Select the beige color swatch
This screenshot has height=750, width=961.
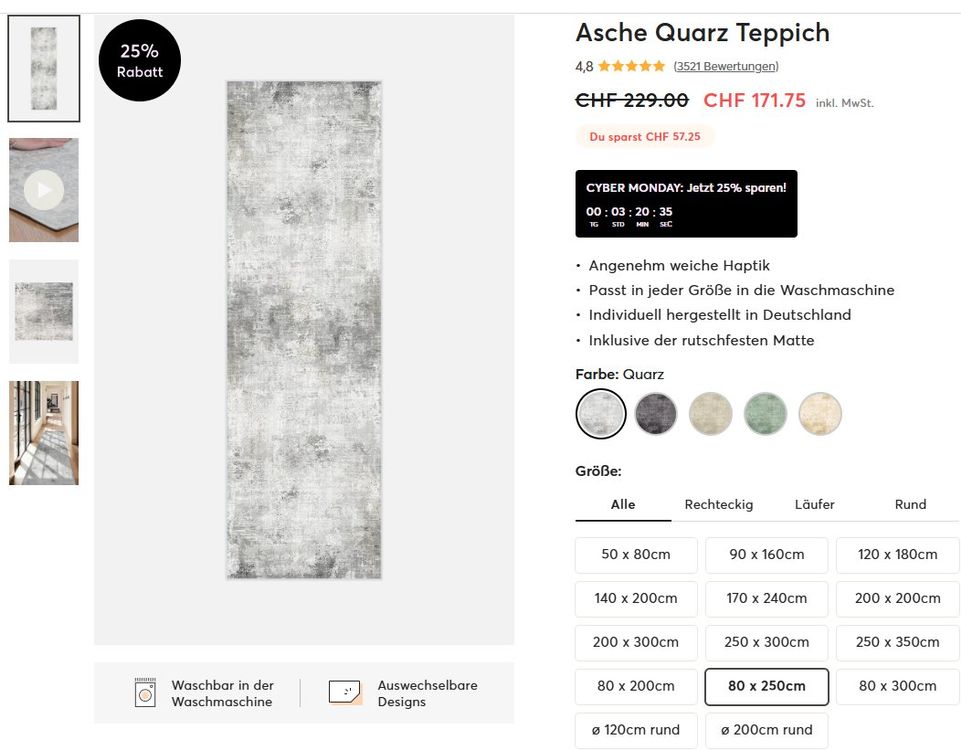(x=711, y=414)
